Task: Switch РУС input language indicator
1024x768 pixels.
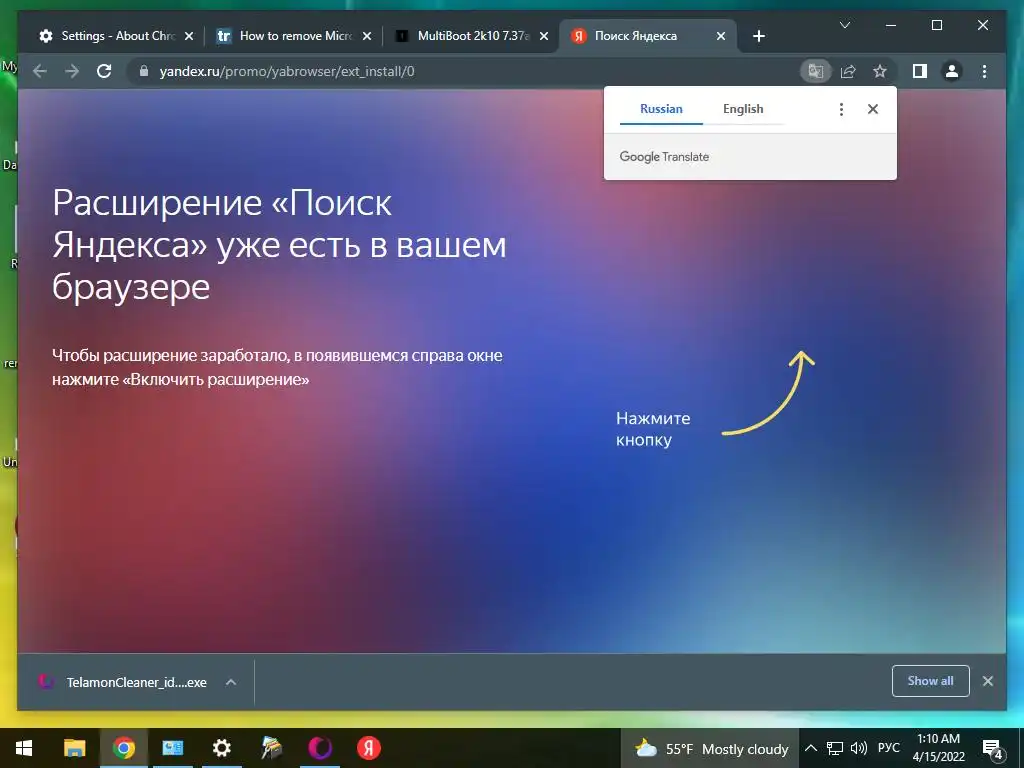Action: coord(888,748)
